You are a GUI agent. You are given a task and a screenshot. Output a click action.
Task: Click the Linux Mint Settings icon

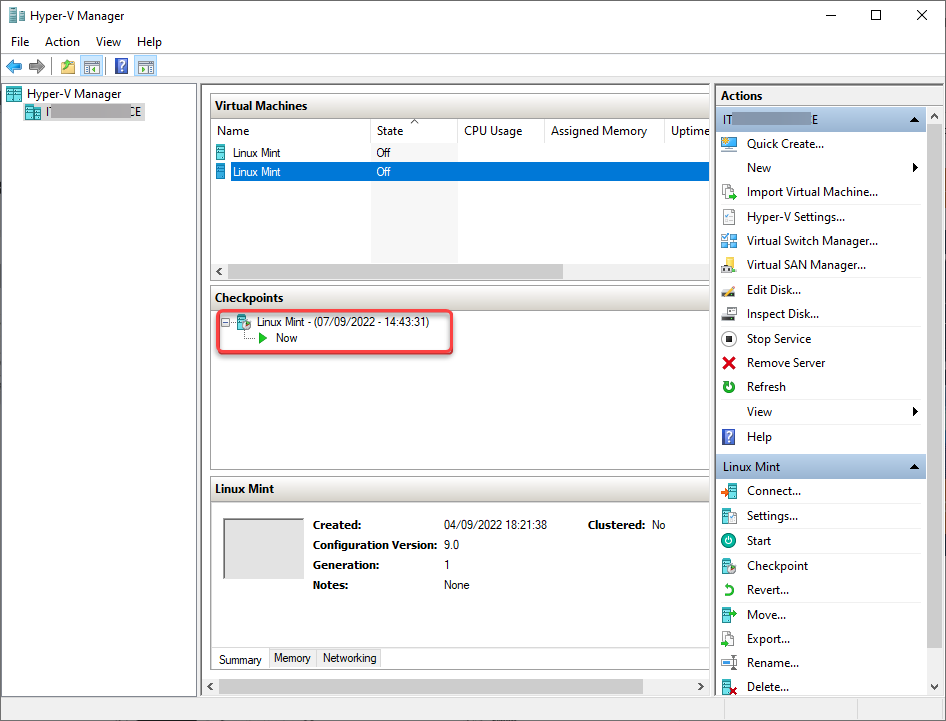coord(729,516)
